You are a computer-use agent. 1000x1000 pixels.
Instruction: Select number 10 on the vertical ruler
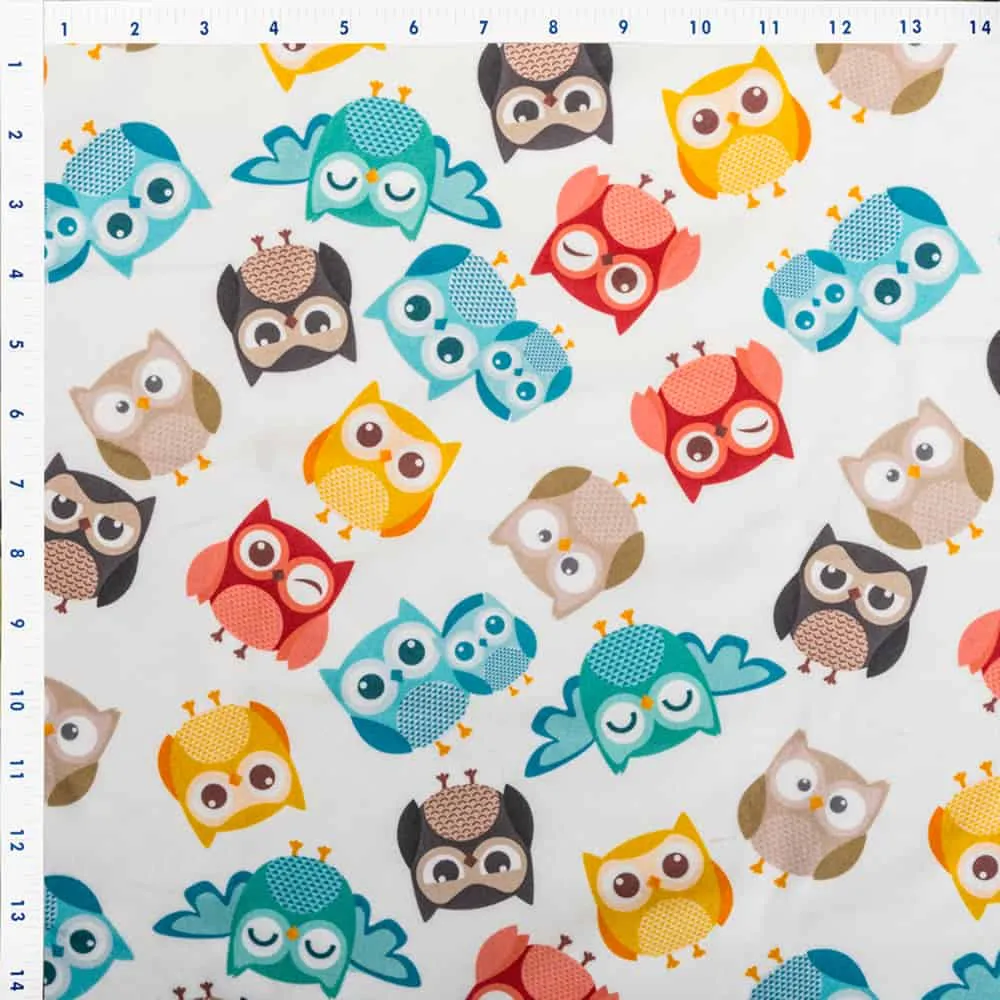[x=17, y=700]
